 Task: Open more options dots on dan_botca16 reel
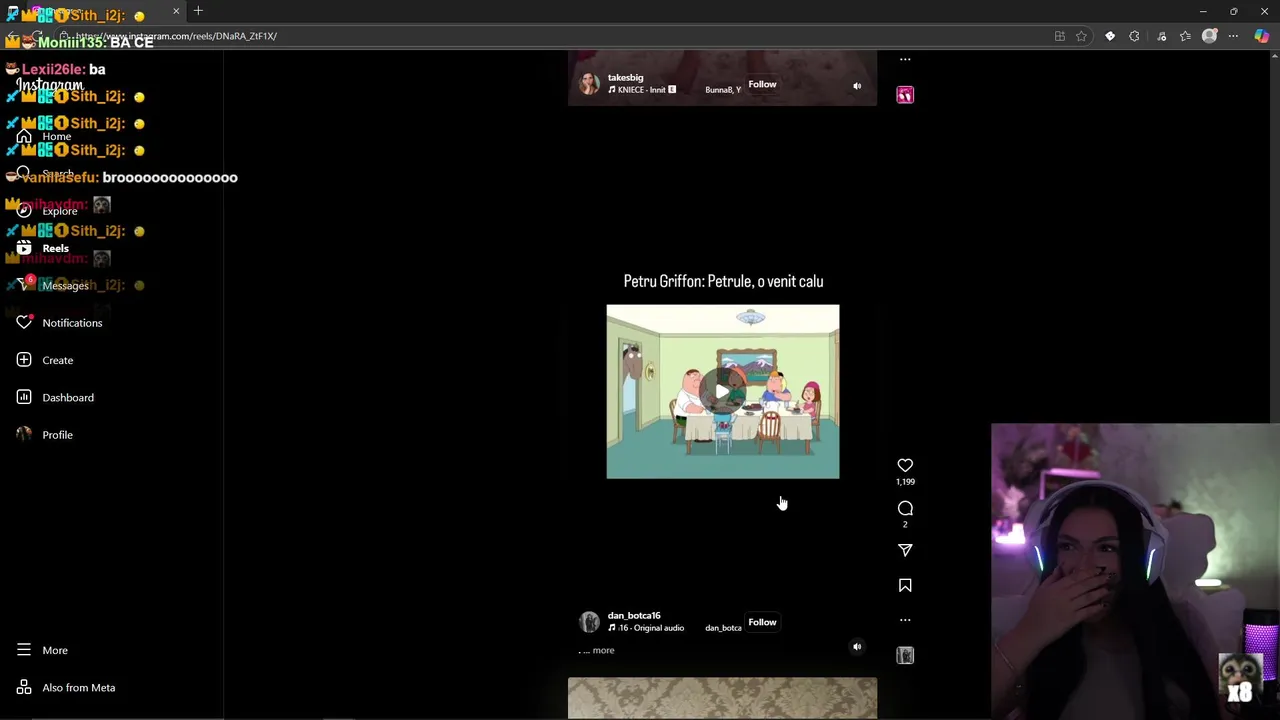tap(905, 620)
